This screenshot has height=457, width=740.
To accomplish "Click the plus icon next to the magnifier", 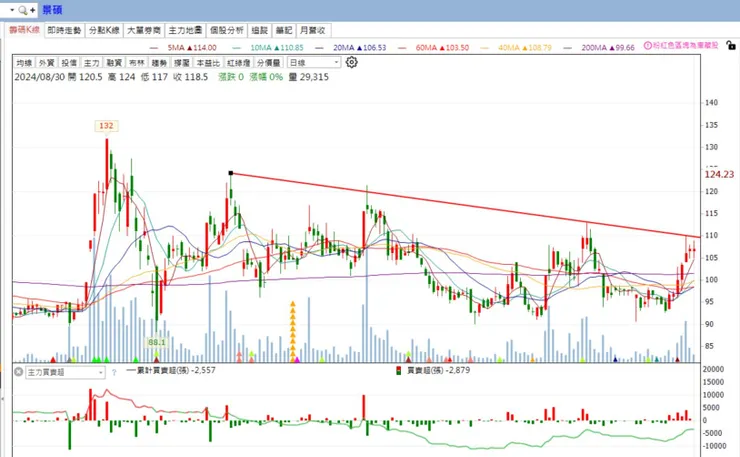I will click(x=33, y=10).
